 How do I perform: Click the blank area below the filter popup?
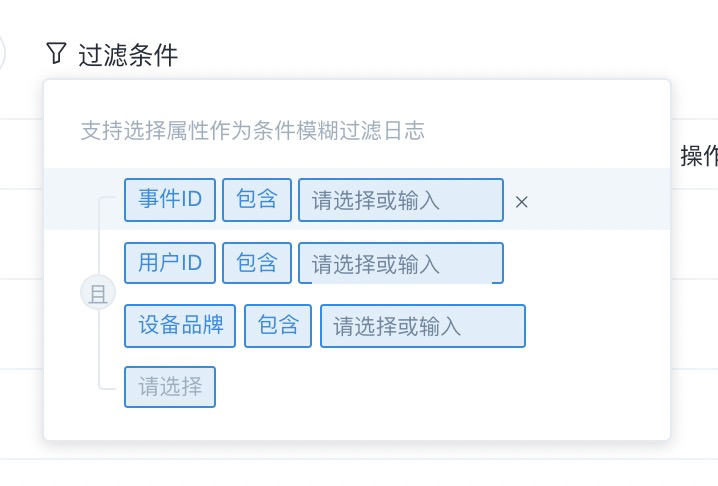point(357,470)
